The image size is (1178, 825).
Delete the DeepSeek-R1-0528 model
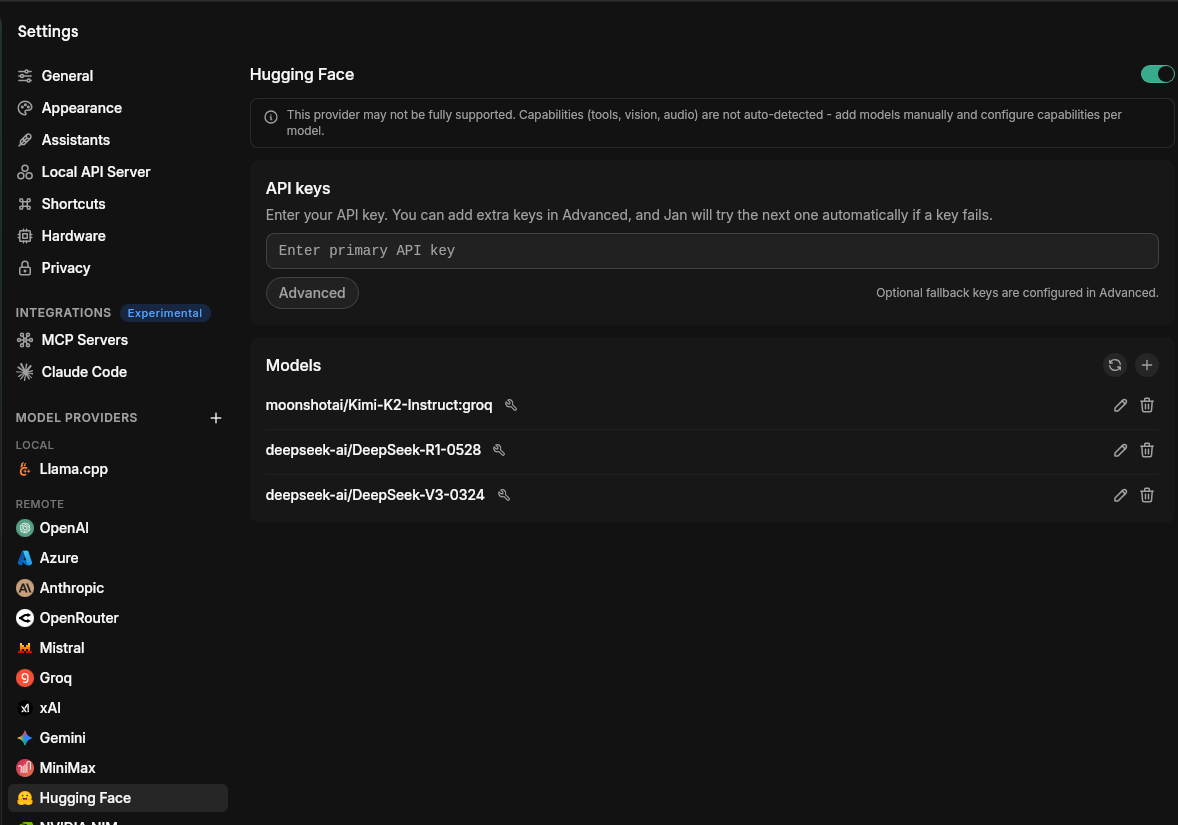[x=1146, y=450]
